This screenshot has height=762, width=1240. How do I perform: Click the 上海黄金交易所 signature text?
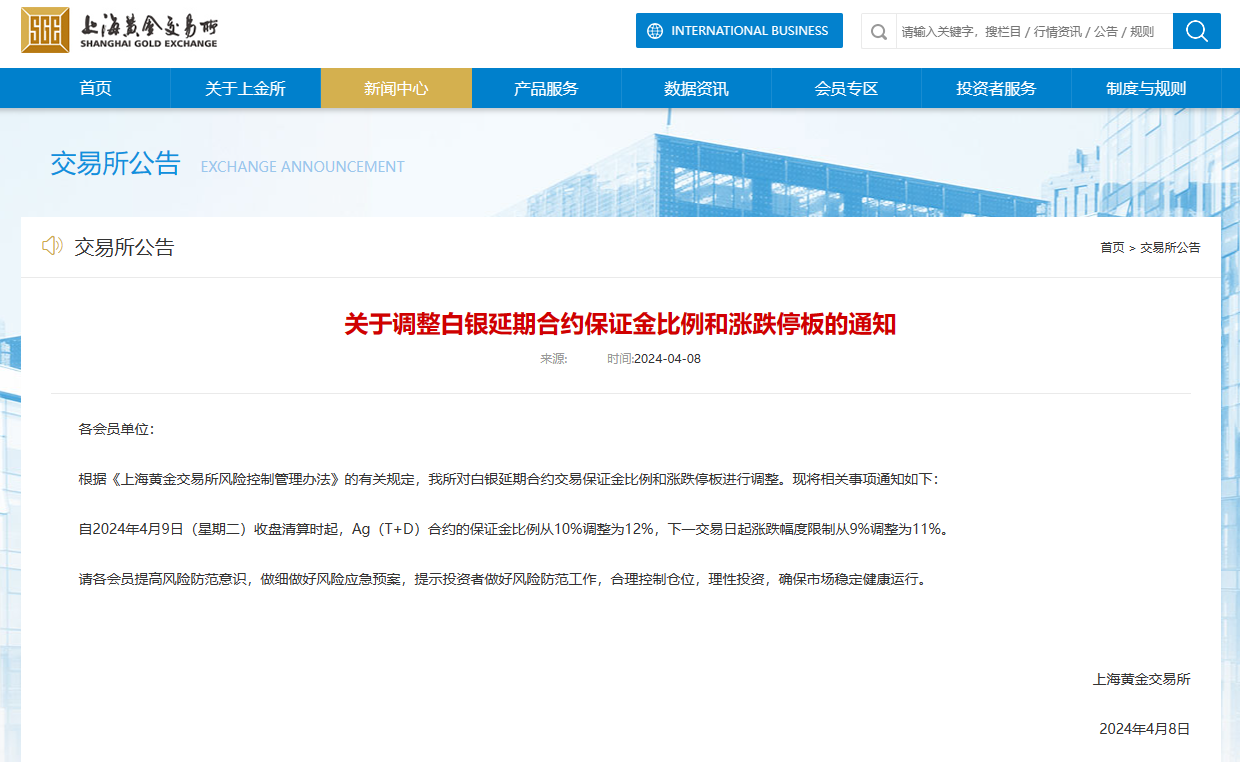[x=1142, y=679]
